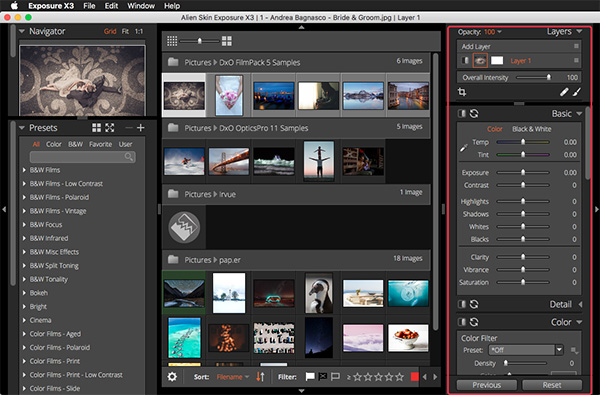The height and width of the screenshot is (395, 600).
Task: Reverse sort direction arrows
Action: coord(260,377)
